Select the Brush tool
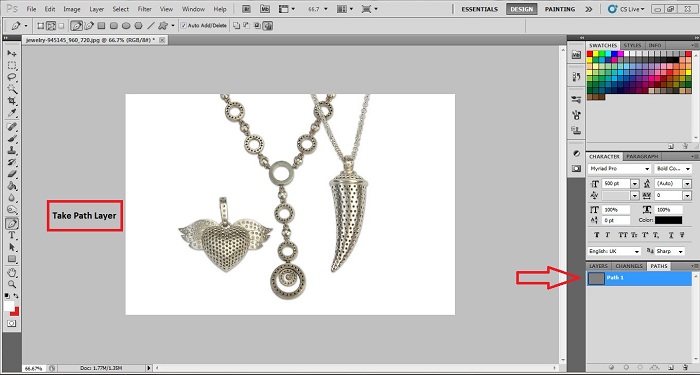700x375 pixels. [12, 139]
